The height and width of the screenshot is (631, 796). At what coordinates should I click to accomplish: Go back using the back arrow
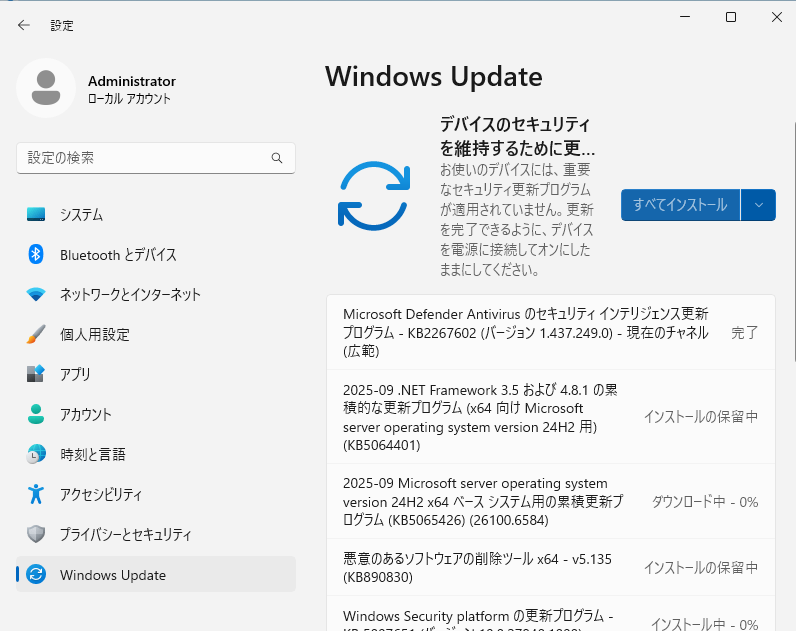[x=24, y=25]
